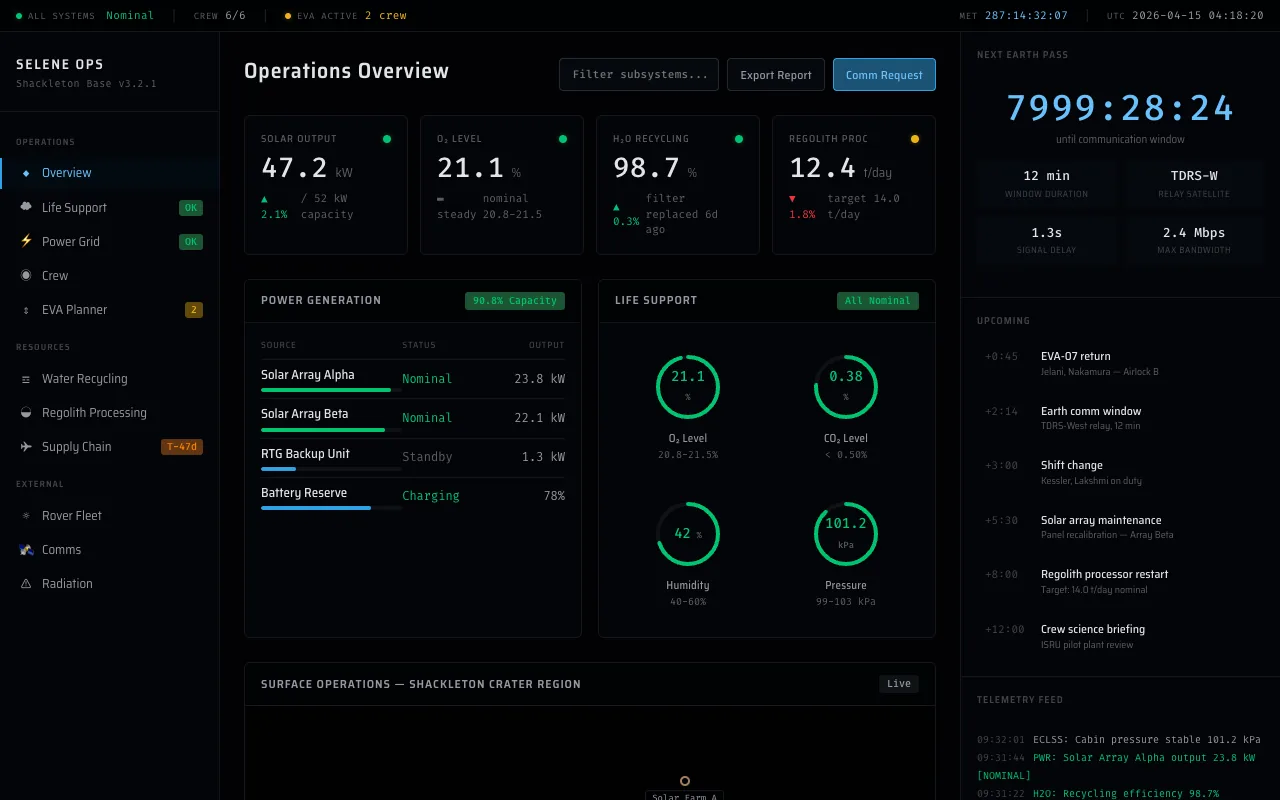
Task: Toggle the Live badge on Surface Operations
Action: point(898,684)
